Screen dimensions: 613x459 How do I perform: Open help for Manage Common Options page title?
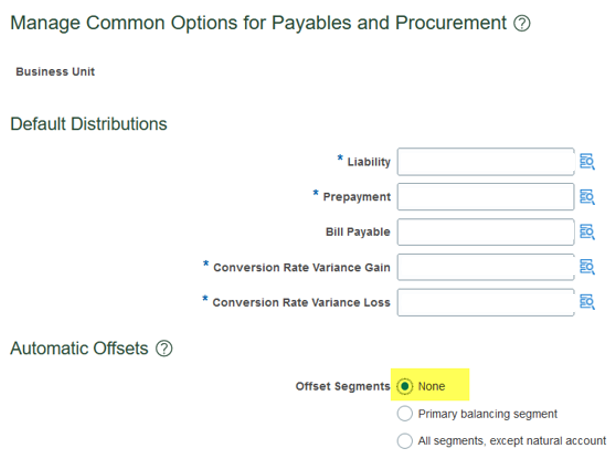(522, 23)
